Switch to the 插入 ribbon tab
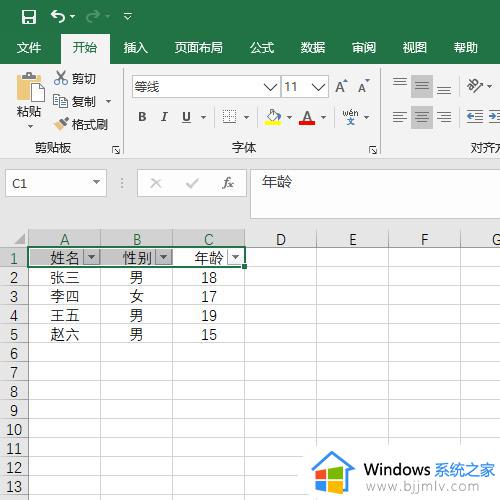Screen dimensions: 500x500 tap(136, 47)
